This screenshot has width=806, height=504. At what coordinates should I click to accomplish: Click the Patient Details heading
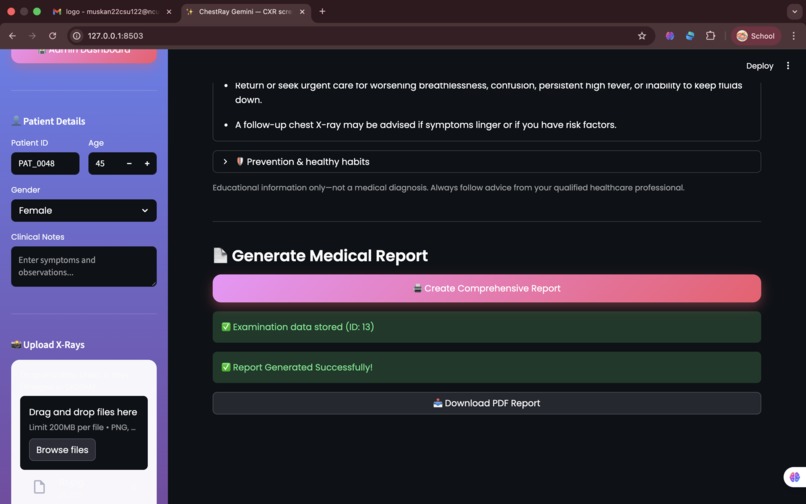pyautogui.click(x=48, y=121)
